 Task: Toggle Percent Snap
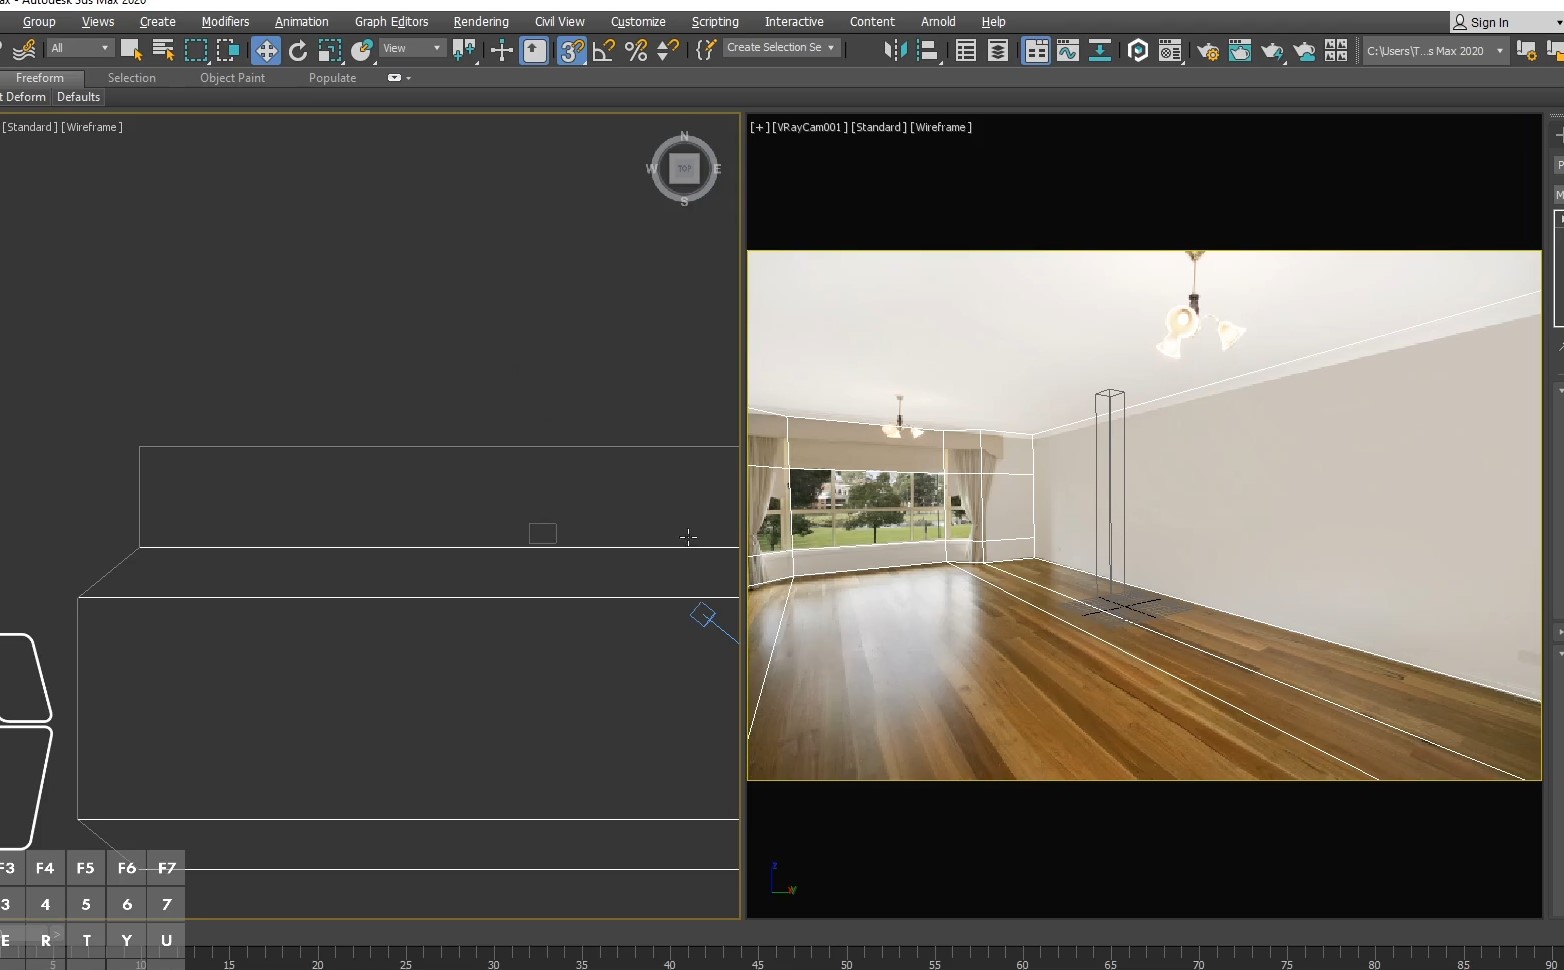636,49
